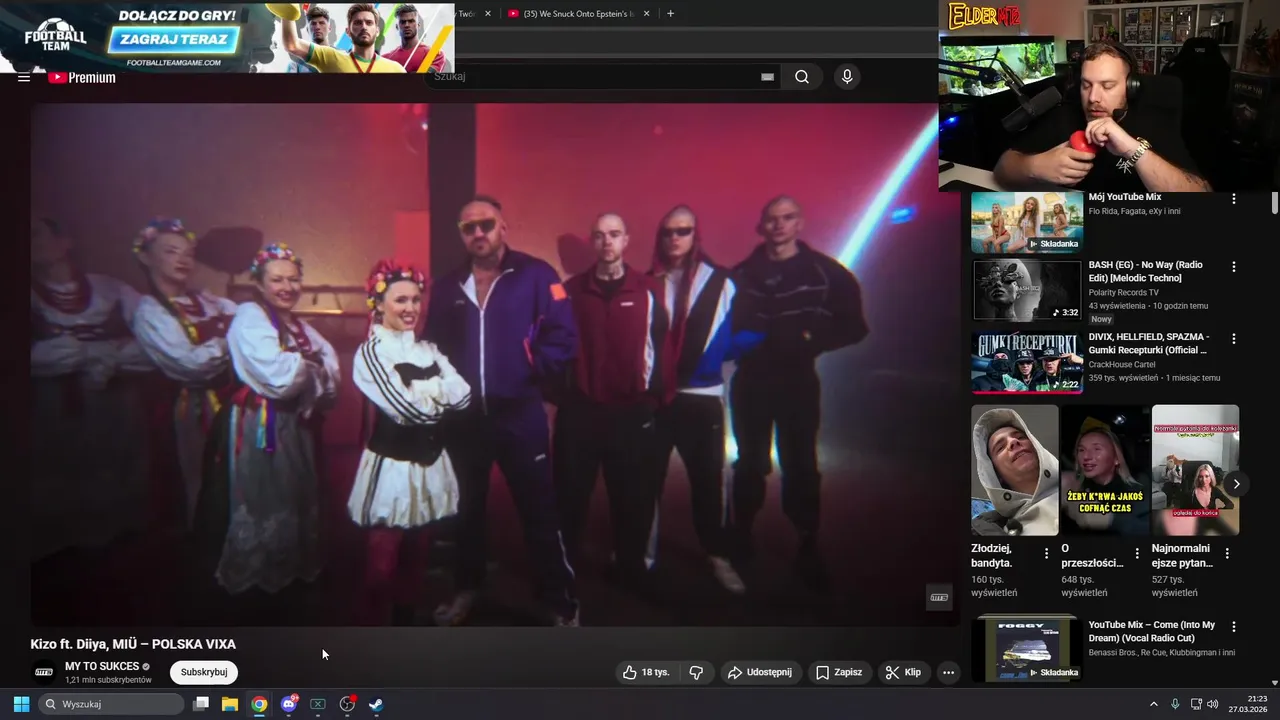
Task: Open options for 'Najnormalniejsze pytan...' short
Action: [x=1227, y=553]
